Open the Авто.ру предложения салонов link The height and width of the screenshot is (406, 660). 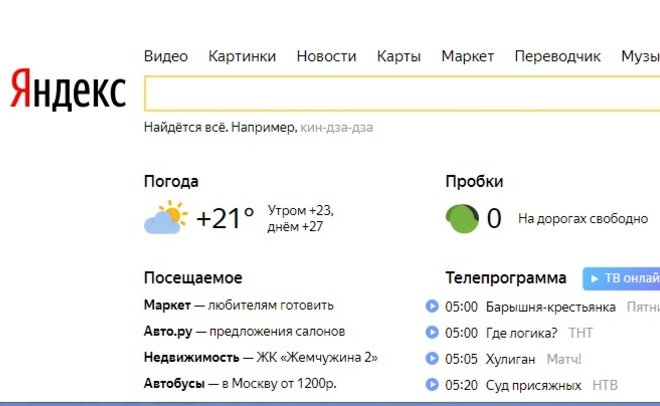(x=244, y=331)
